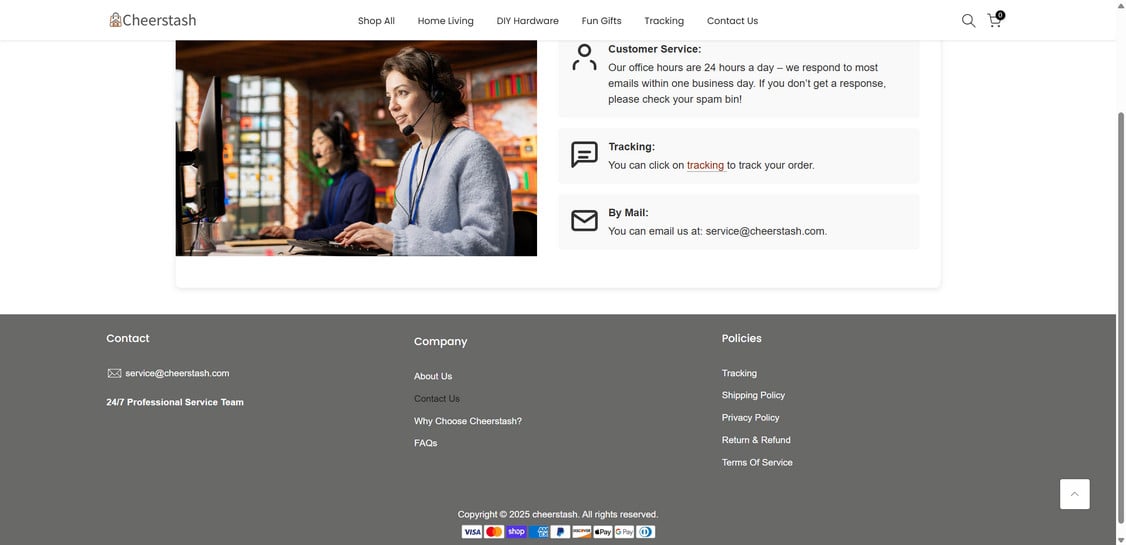Click the Diners Club payment icon

(645, 532)
